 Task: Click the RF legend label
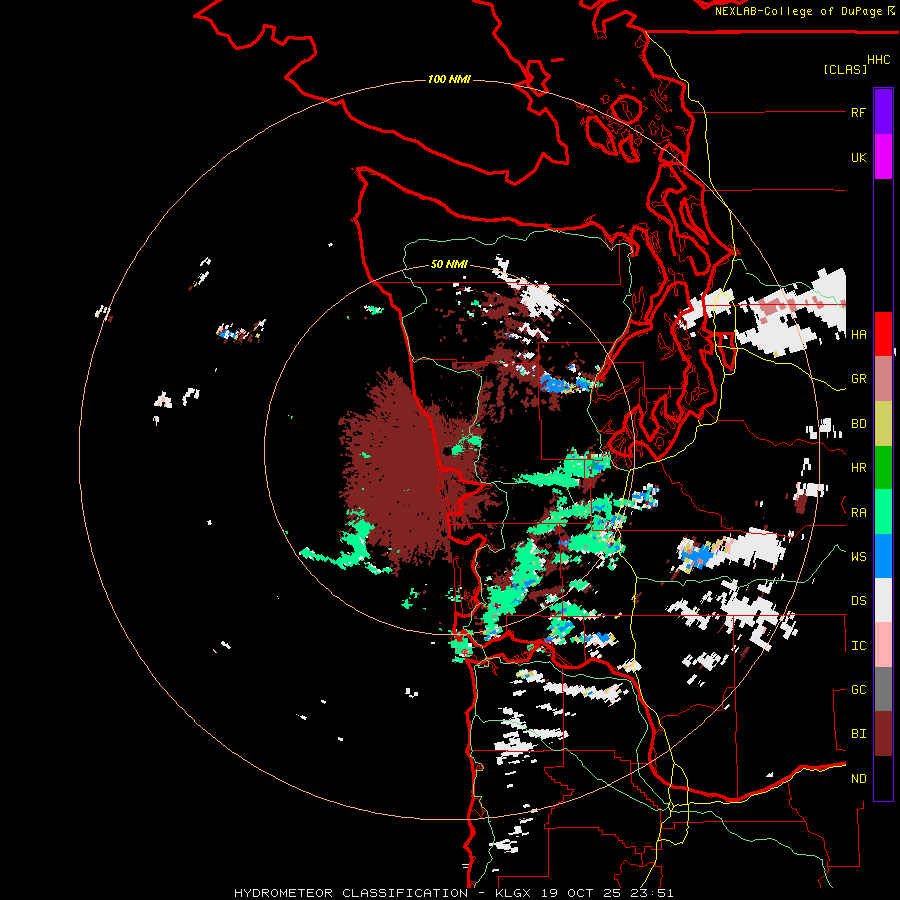click(x=858, y=112)
